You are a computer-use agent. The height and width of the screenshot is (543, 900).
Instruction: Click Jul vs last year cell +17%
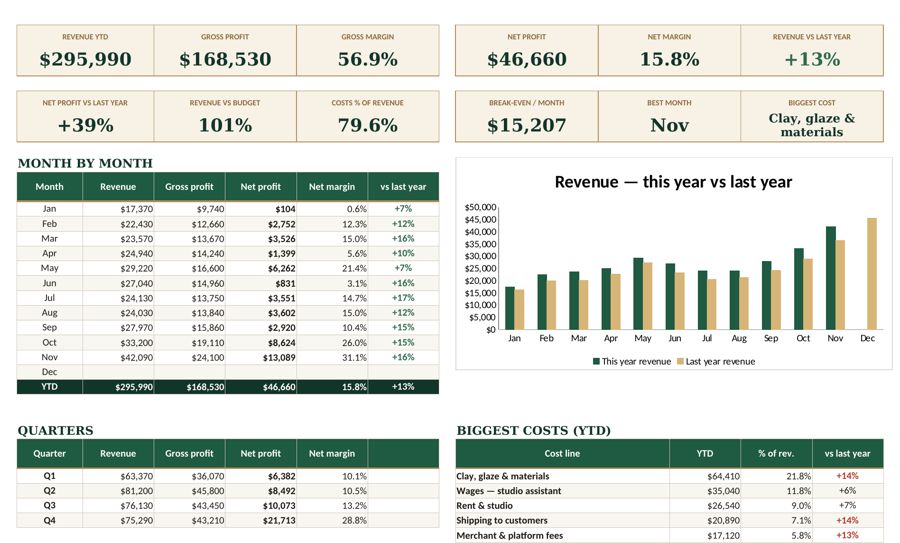tap(403, 298)
